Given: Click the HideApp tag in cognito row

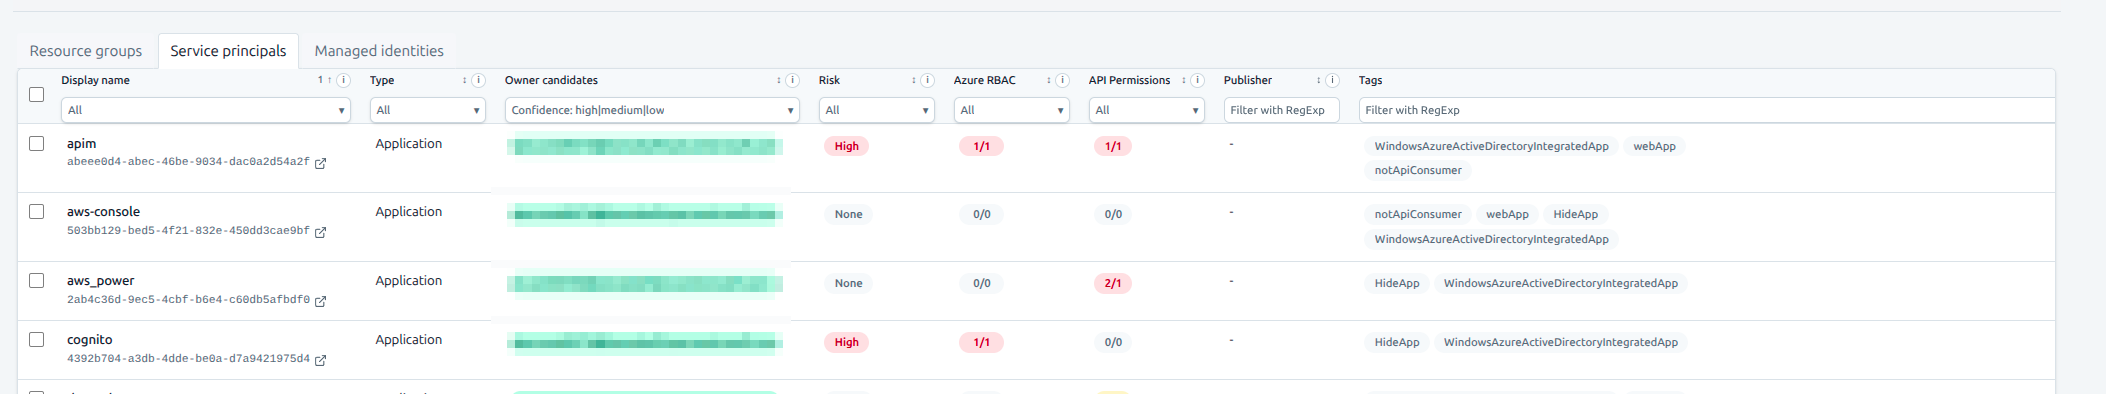Looking at the screenshot, I should pos(1397,342).
